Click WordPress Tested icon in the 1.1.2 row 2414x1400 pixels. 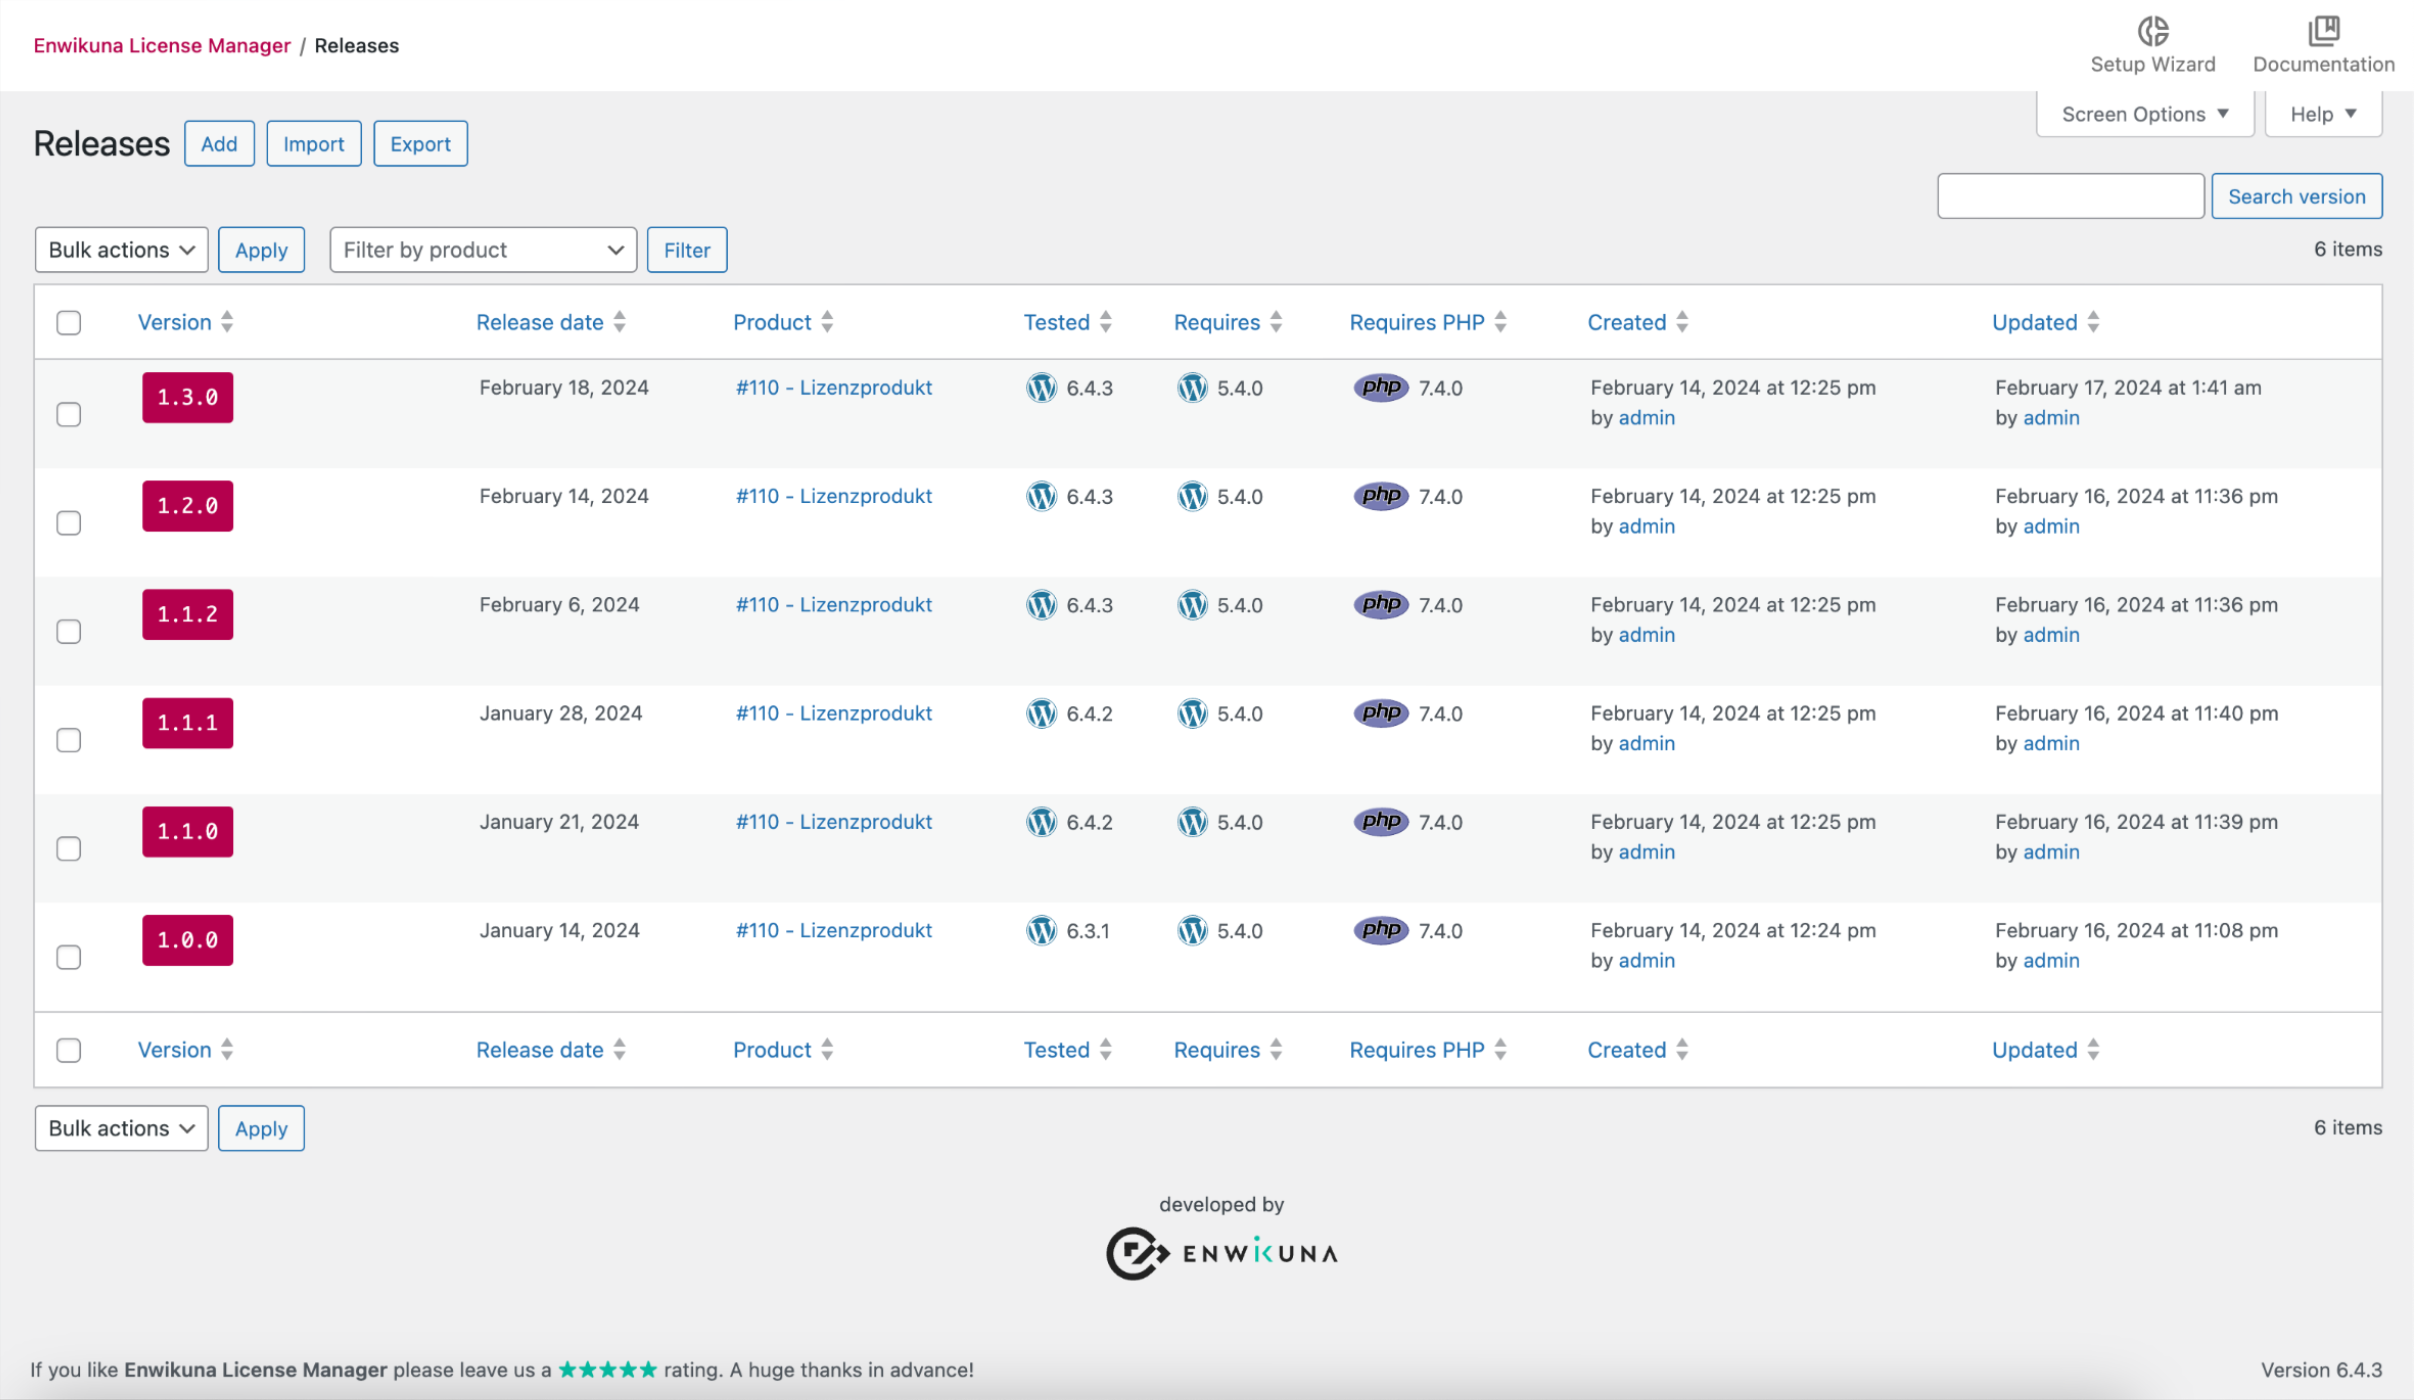pyautogui.click(x=1041, y=605)
